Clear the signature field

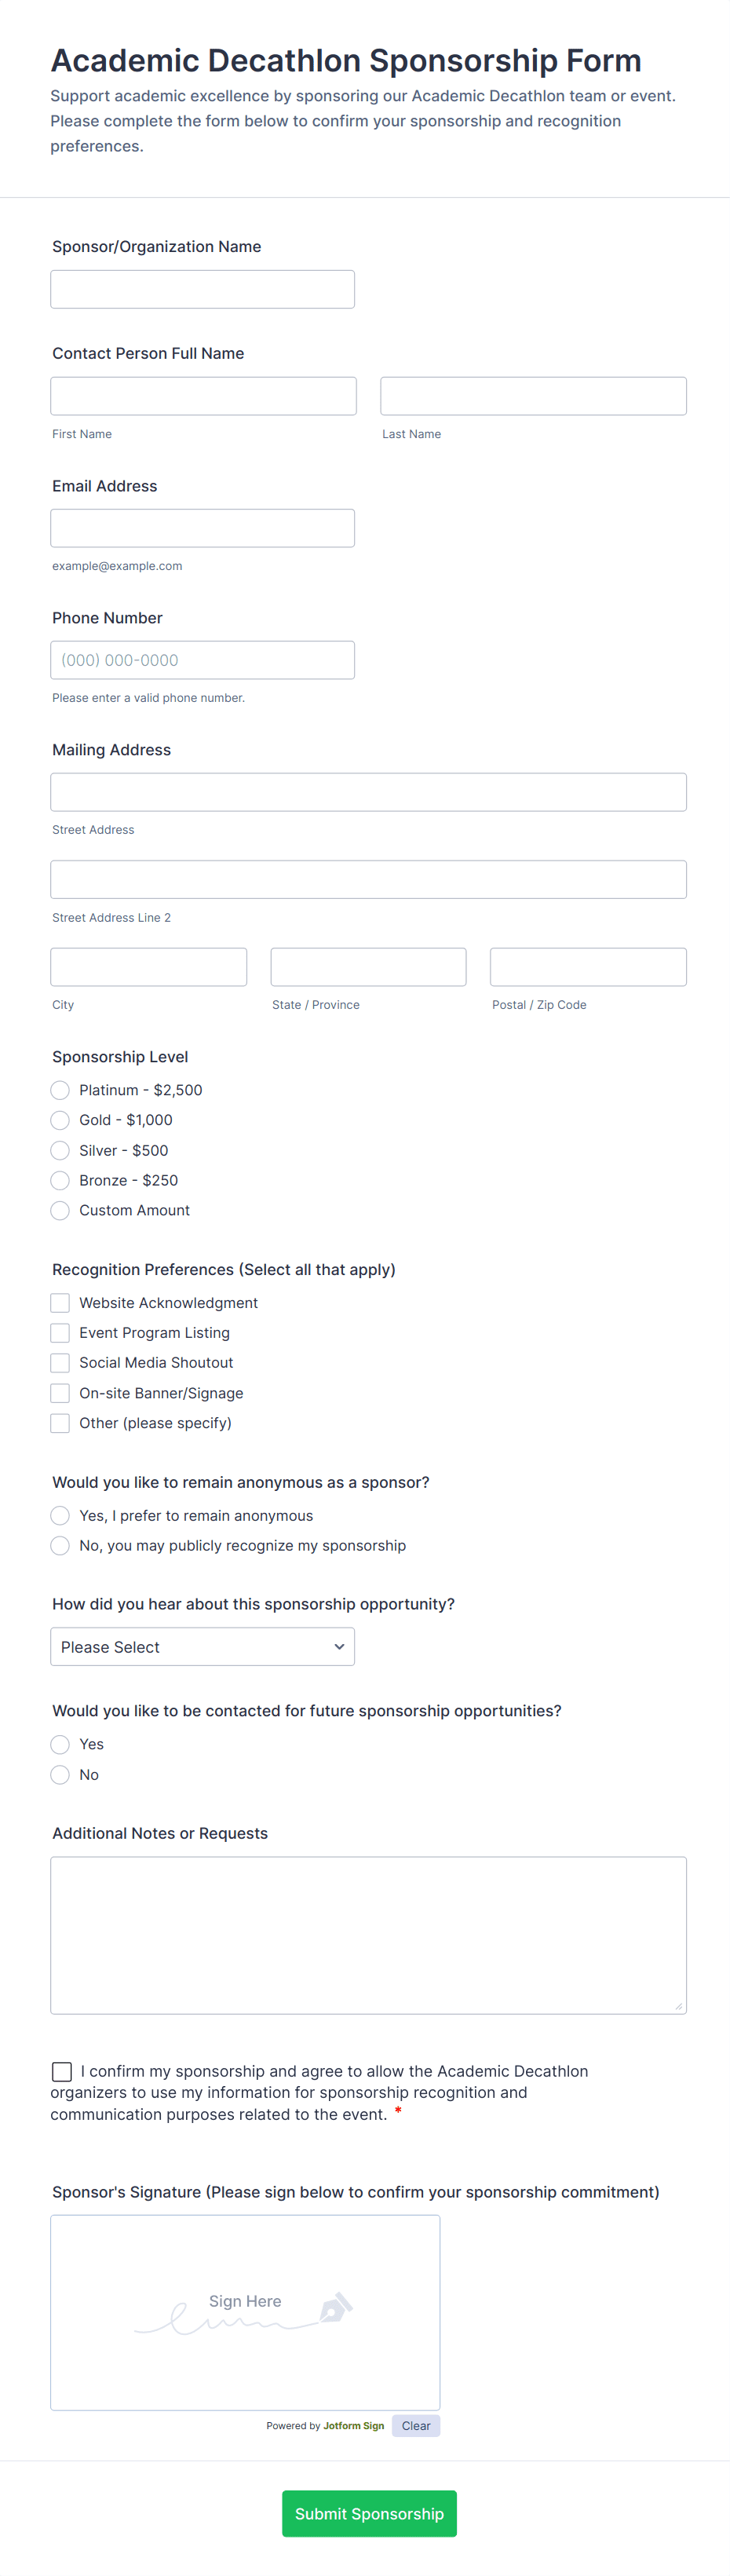pos(415,2425)
